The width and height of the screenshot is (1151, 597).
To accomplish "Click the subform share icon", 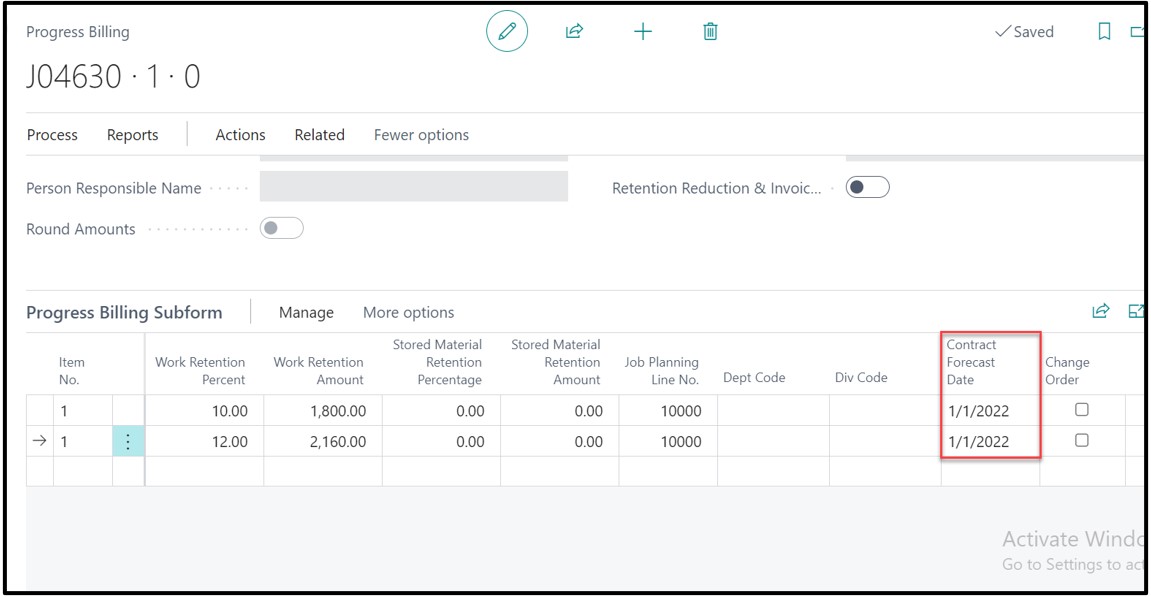I will [1100, 311].
